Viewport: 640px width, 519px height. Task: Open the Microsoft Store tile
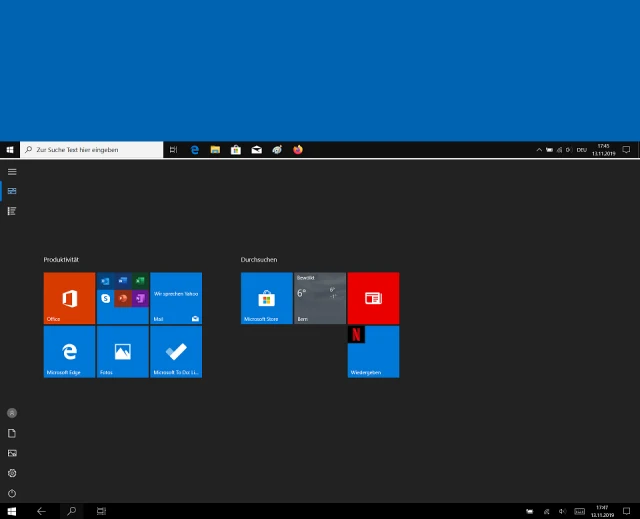click(266, 298)
